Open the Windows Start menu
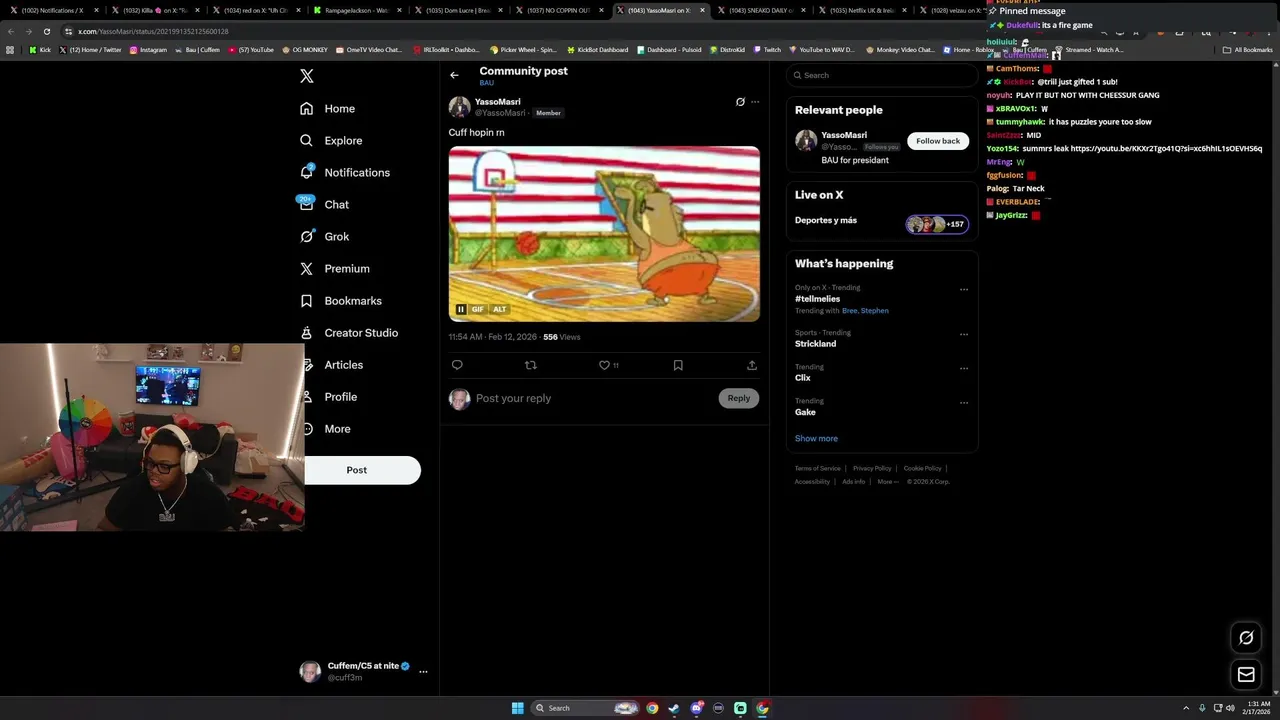The height and width of the screenshot is (720, 1280). pos(517,708)
